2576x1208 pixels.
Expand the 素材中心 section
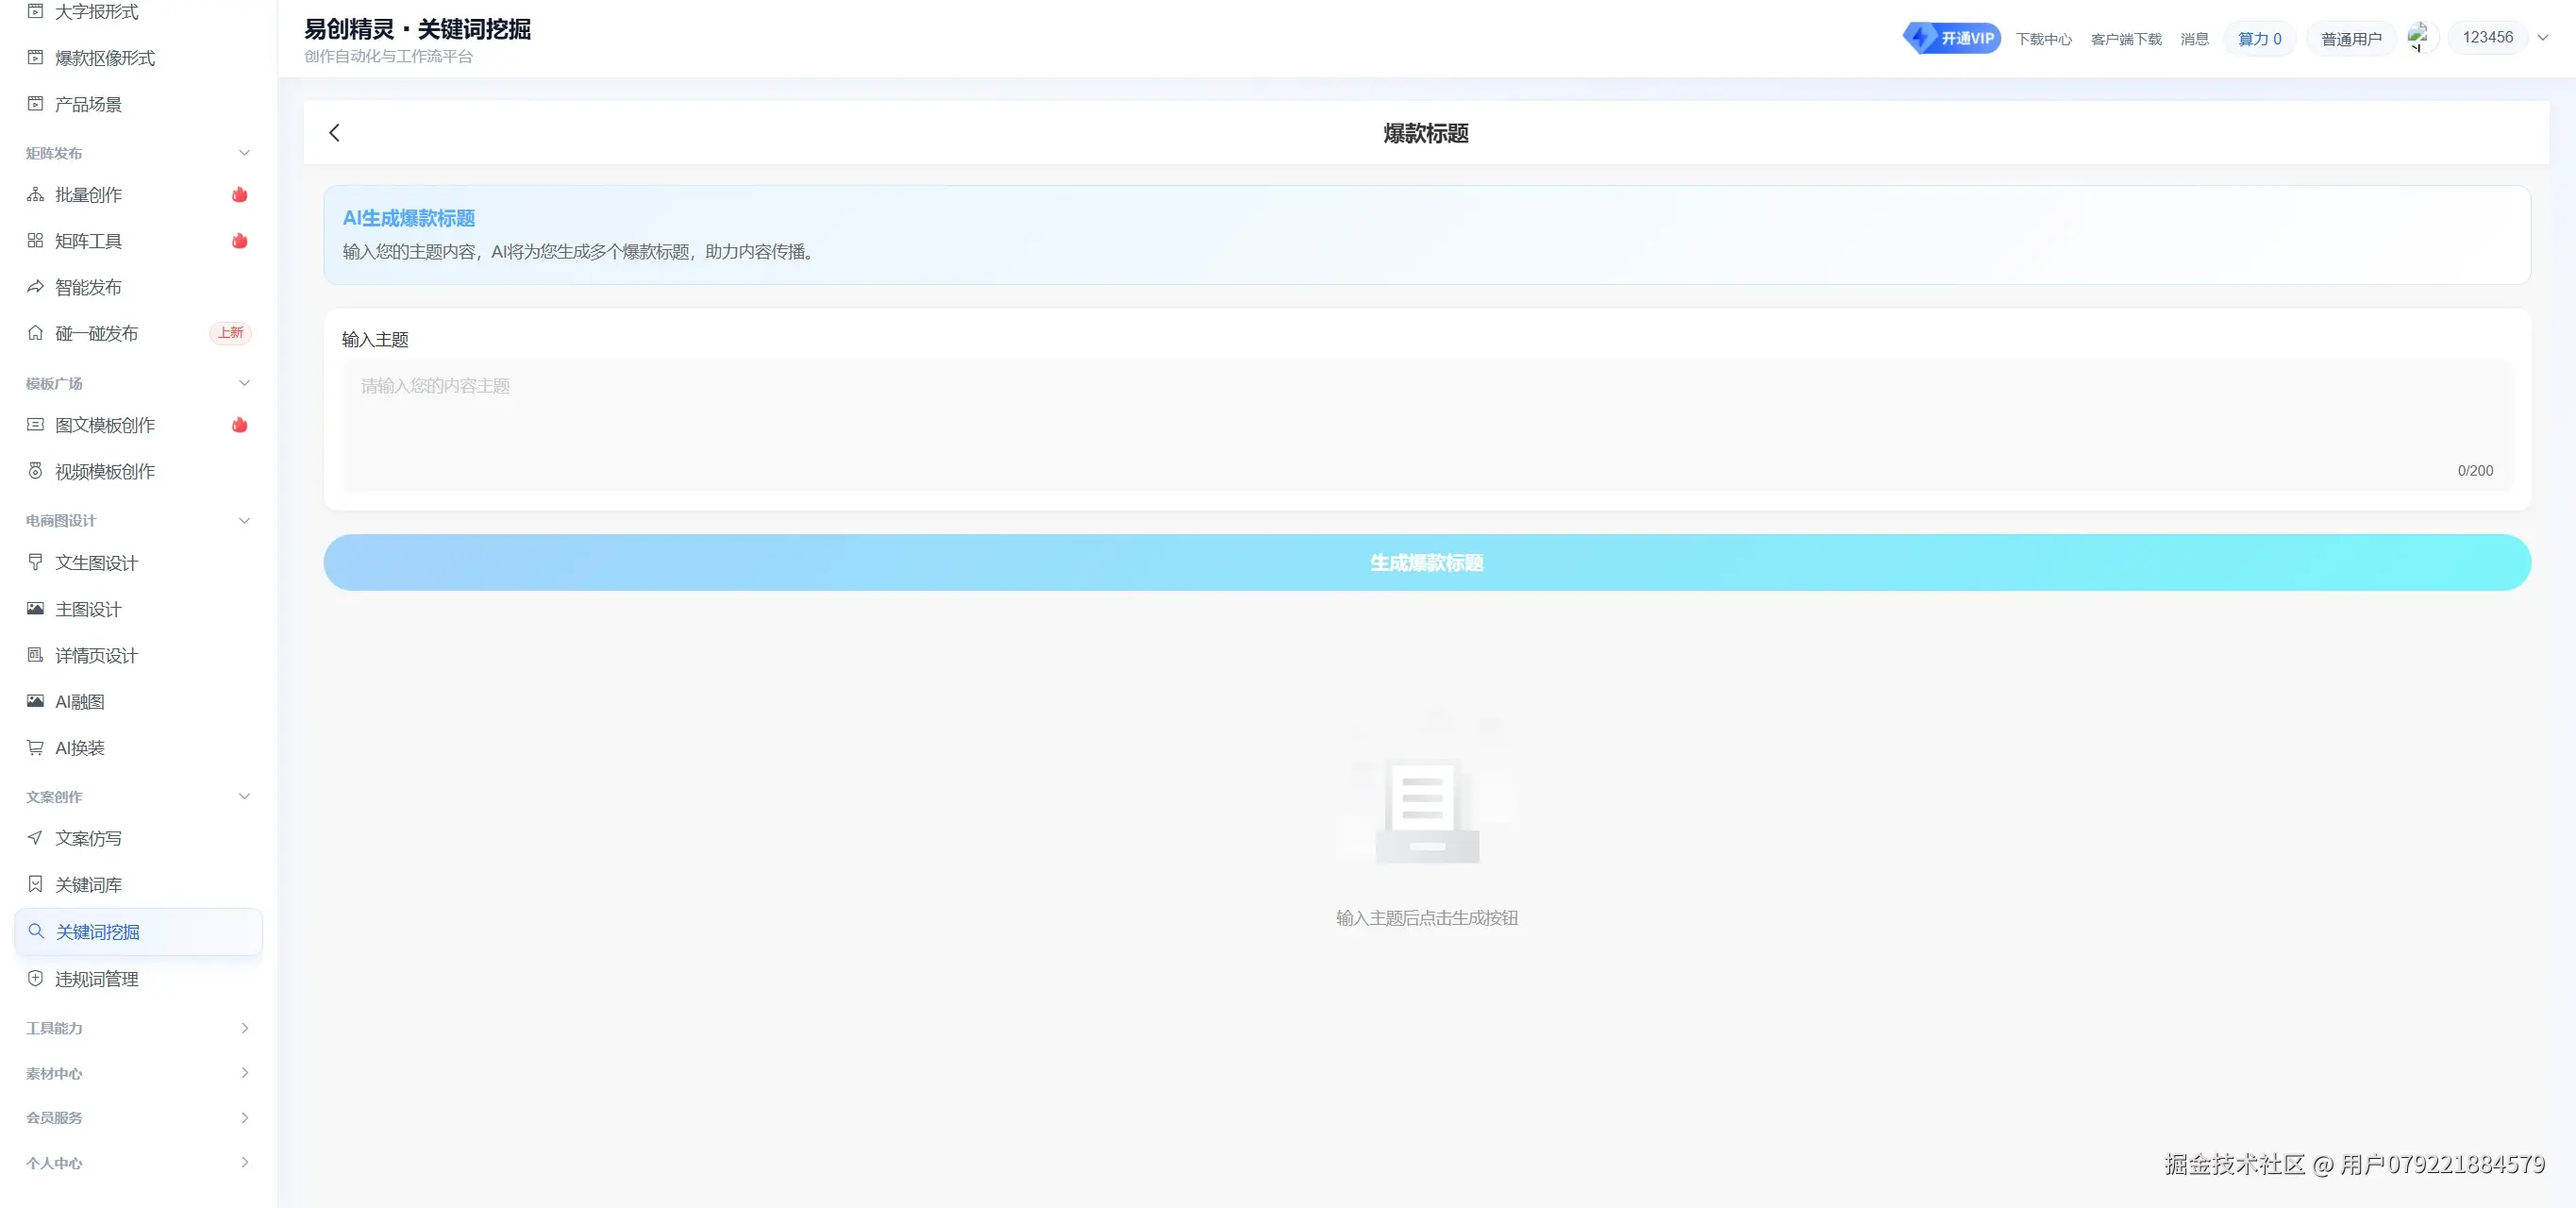(244, 1073)
